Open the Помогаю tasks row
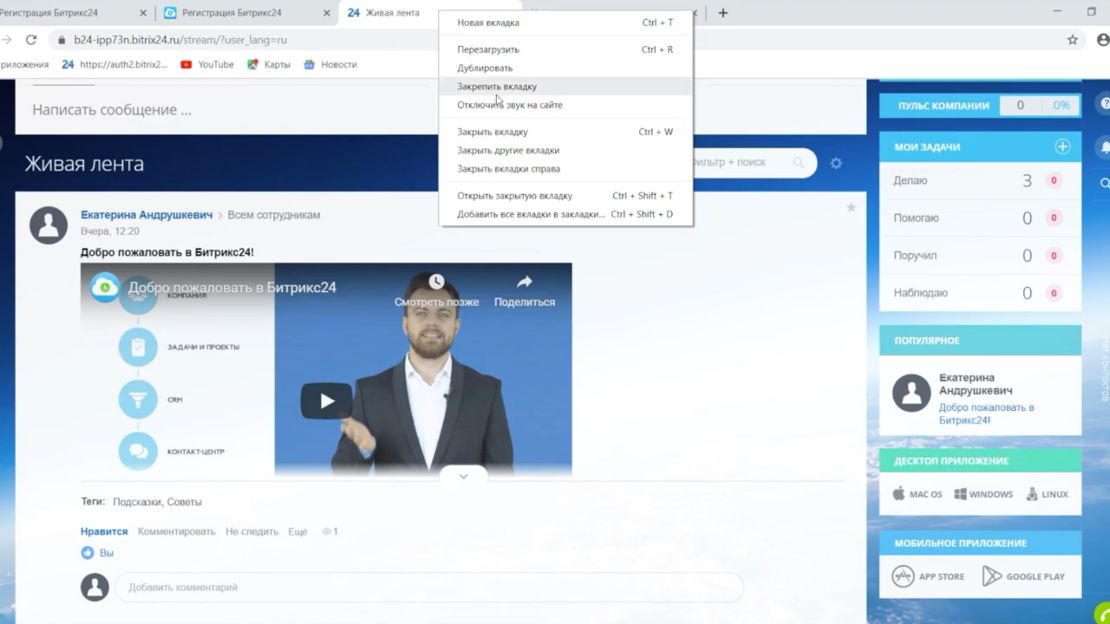The width and height of the screenshot is (1110, 624). tap(980, 218)
